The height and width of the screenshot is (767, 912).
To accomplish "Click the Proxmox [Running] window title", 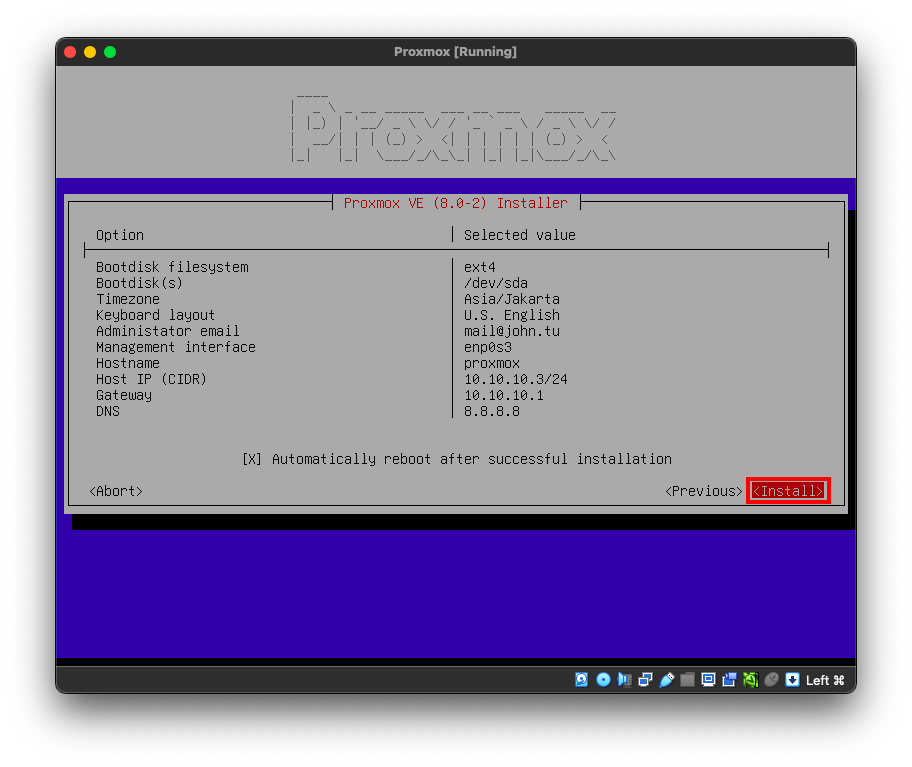I will click(455, 52).
